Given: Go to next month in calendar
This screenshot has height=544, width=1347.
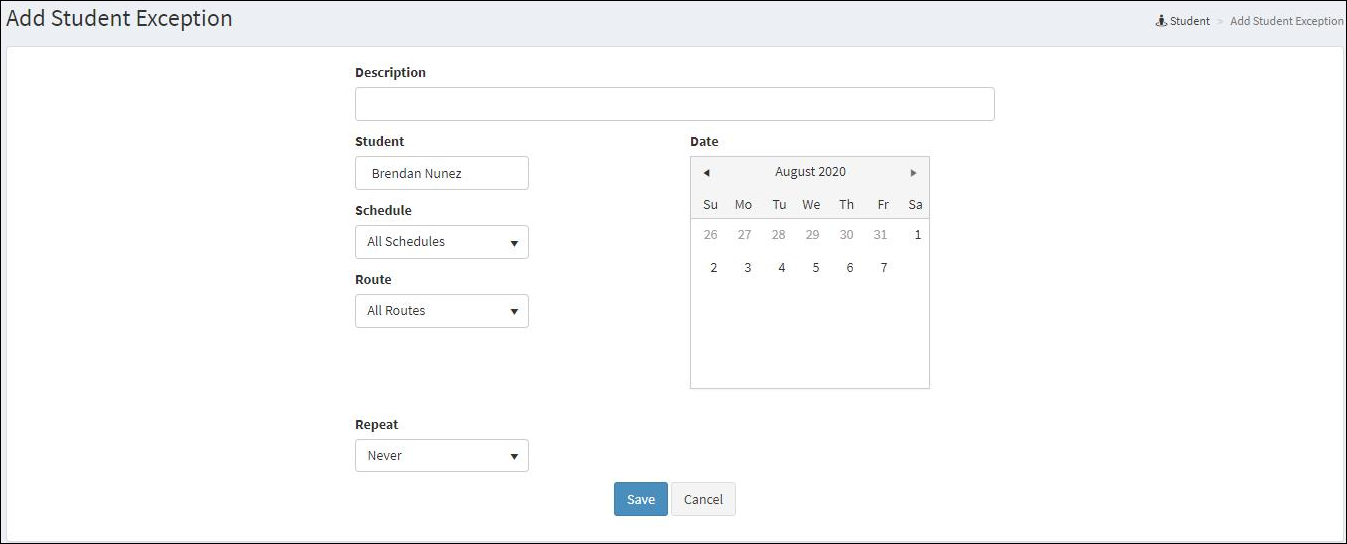Looking at the screenshot, I should point(913,172).
